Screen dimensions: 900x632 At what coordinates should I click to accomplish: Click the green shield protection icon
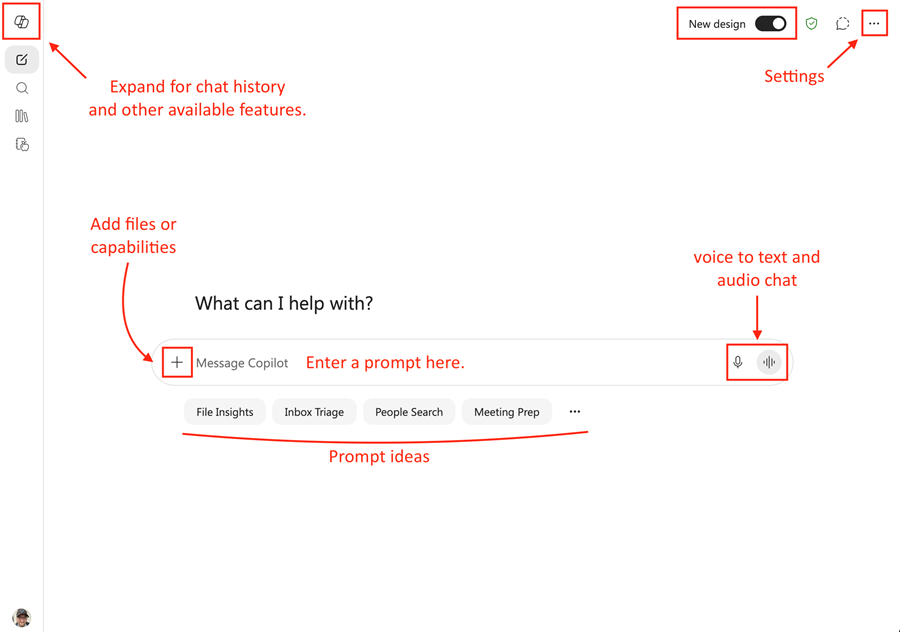tap(811, 24)
